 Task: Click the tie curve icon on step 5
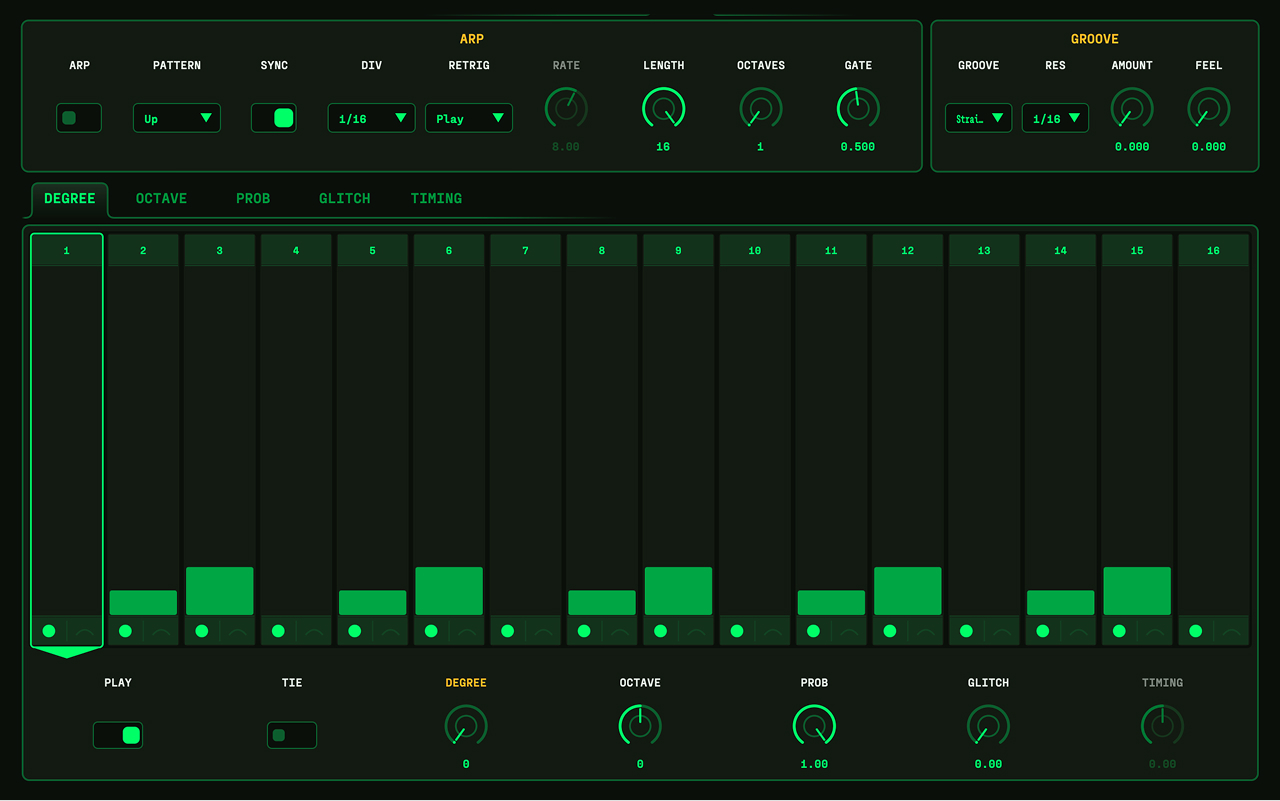391,631
